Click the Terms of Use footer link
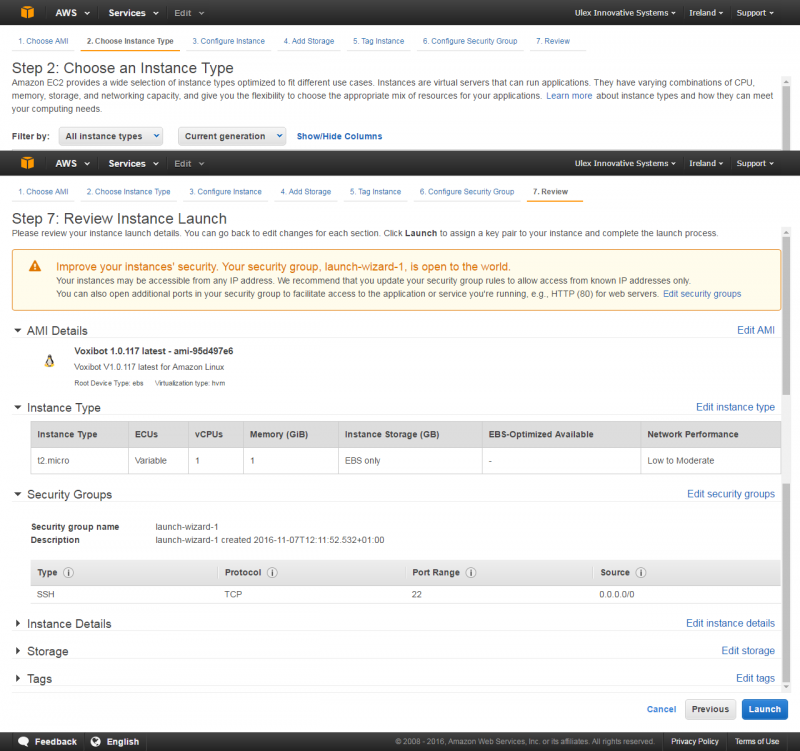Screen dimensions: 800x751 757,741
